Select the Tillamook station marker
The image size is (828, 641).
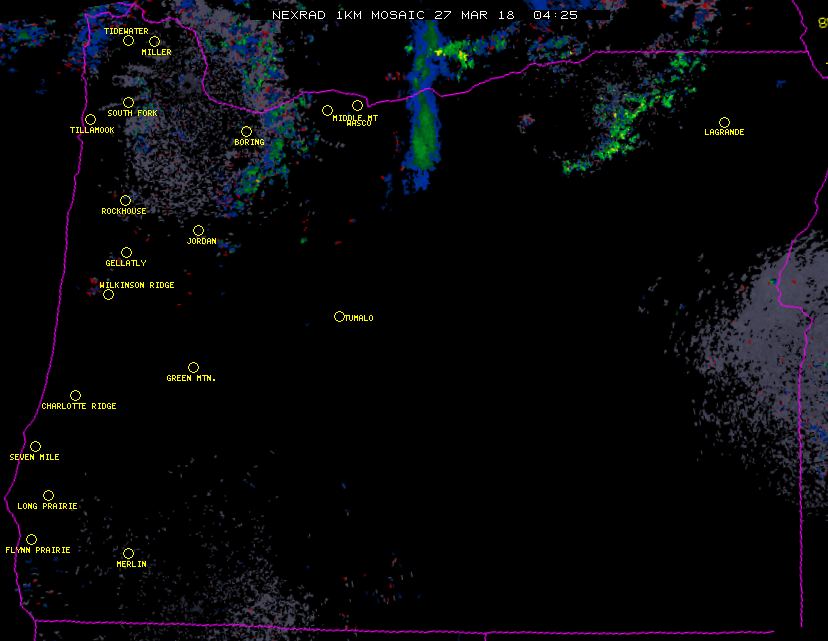point(90,120)
